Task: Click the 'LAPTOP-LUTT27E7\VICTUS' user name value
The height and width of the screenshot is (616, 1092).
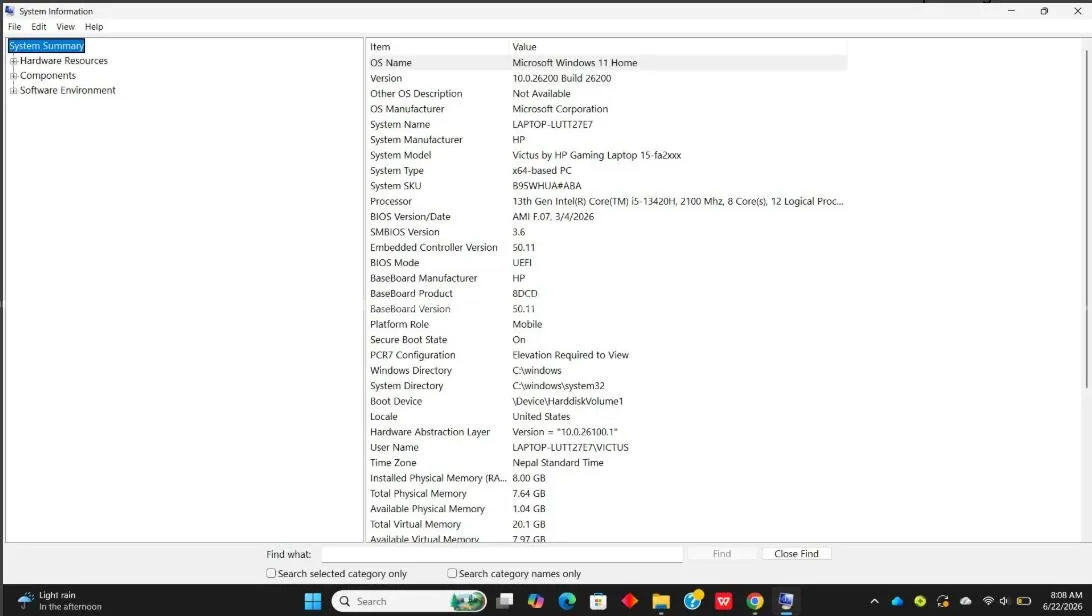Action: pos(570,448)
